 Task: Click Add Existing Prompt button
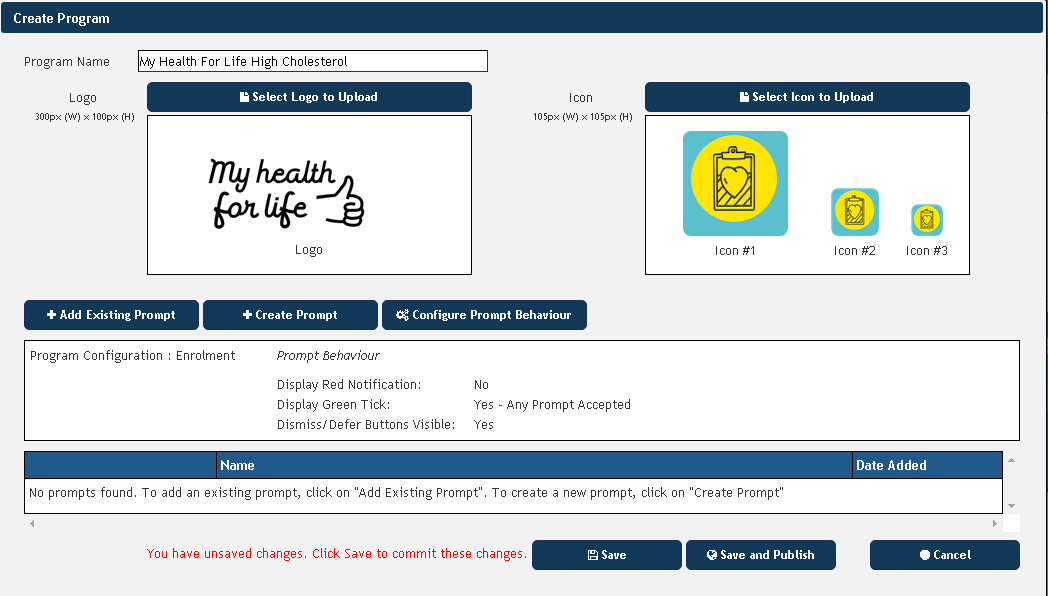(x=112, y=315)
